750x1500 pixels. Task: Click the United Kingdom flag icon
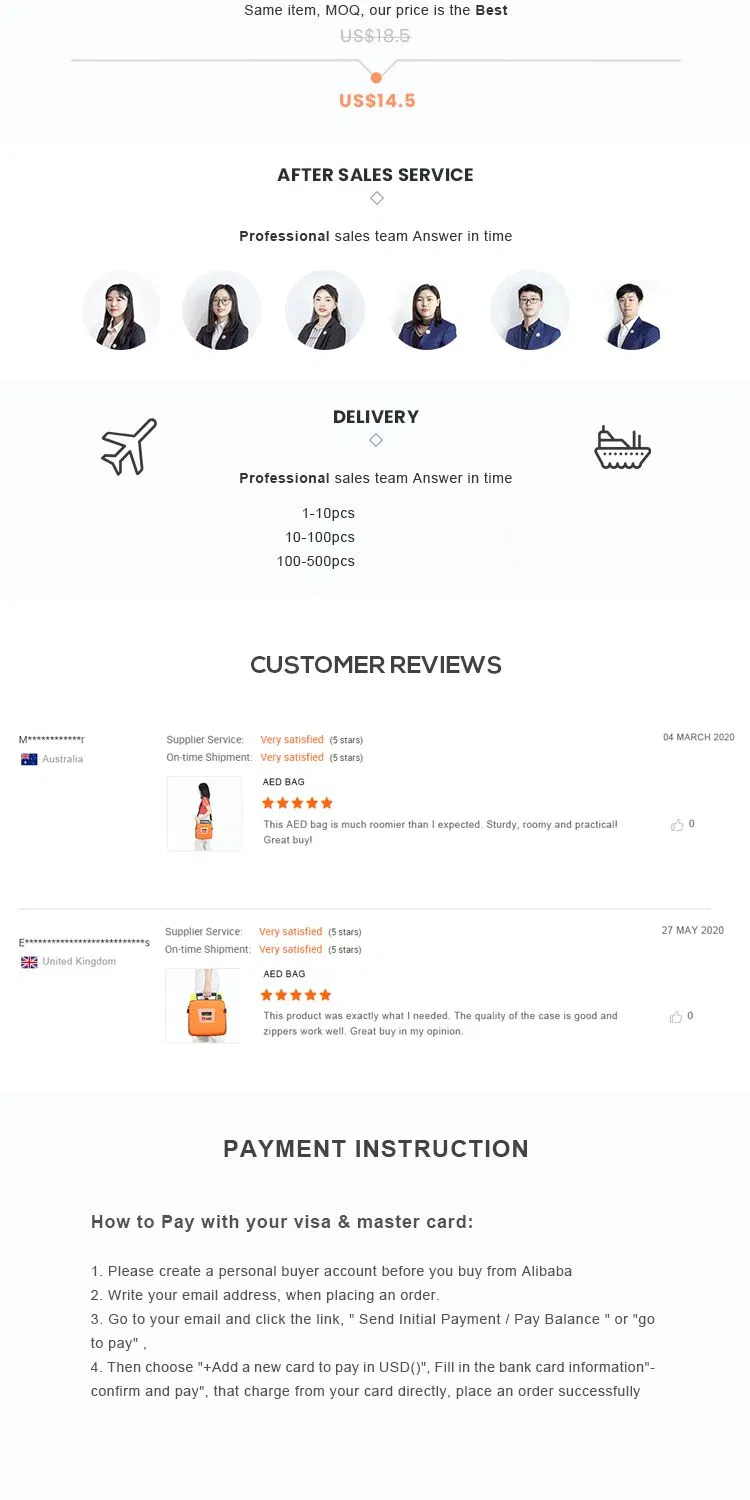[x=29, y=962]
